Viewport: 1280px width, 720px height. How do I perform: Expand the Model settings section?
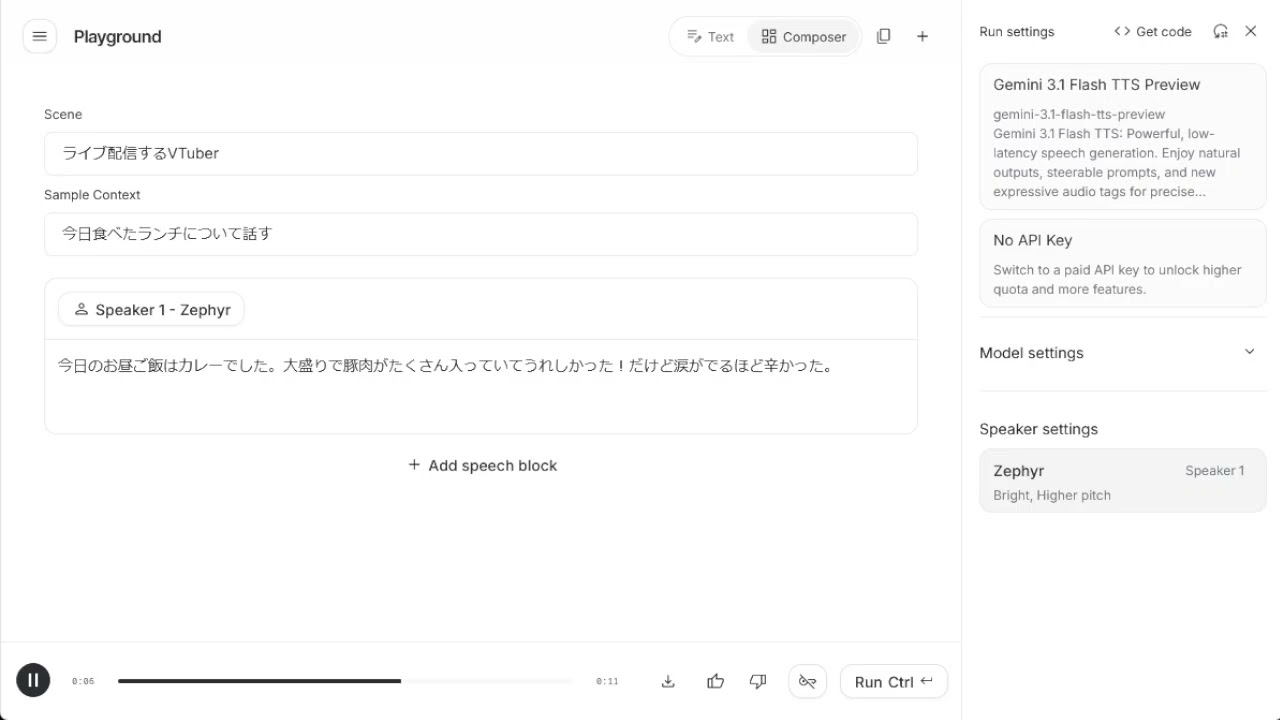(1122, 353)
